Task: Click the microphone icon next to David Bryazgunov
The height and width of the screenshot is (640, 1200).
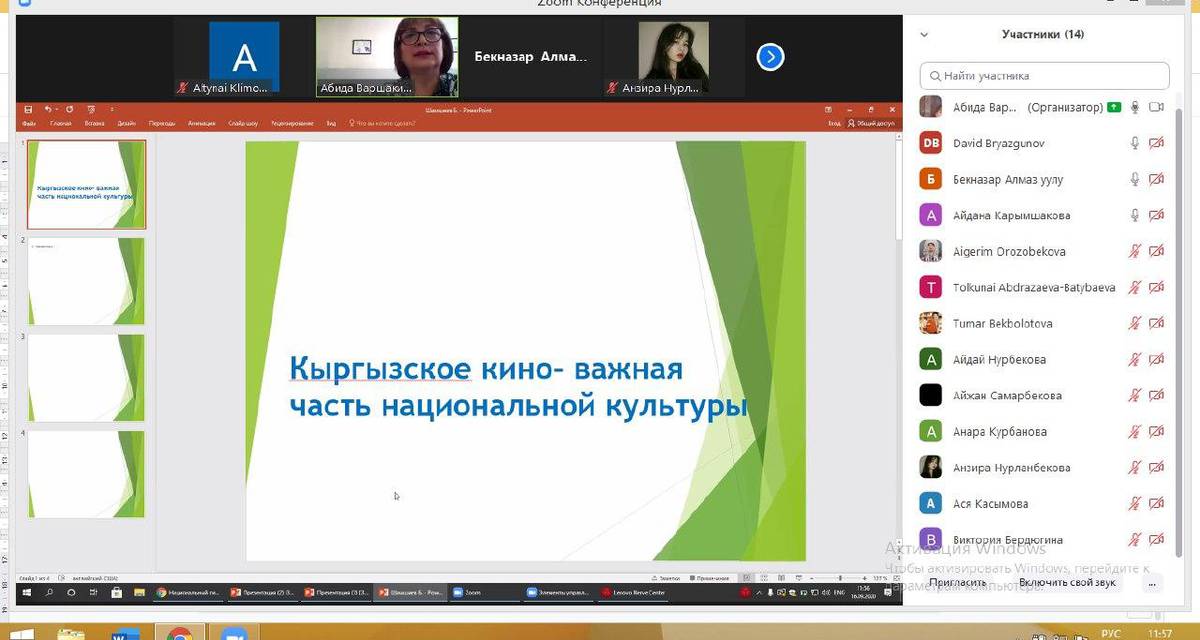Action: point(1135,143)
